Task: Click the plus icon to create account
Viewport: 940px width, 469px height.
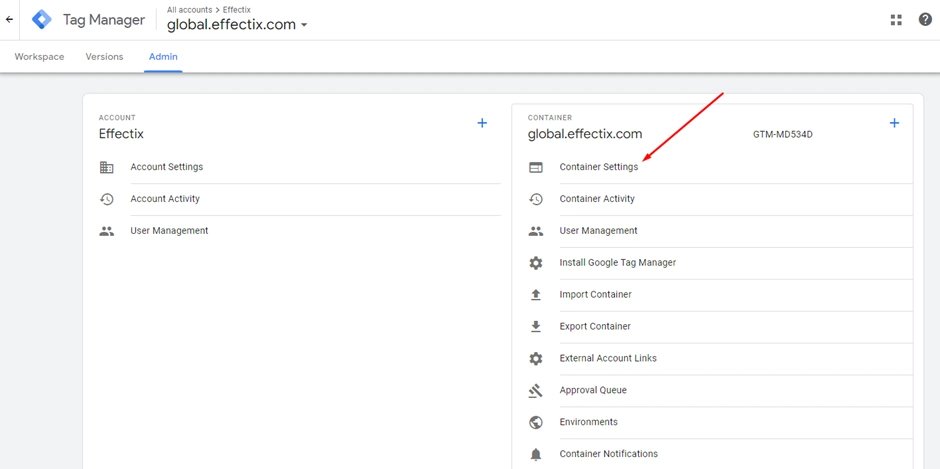Action: pos(482,123)
